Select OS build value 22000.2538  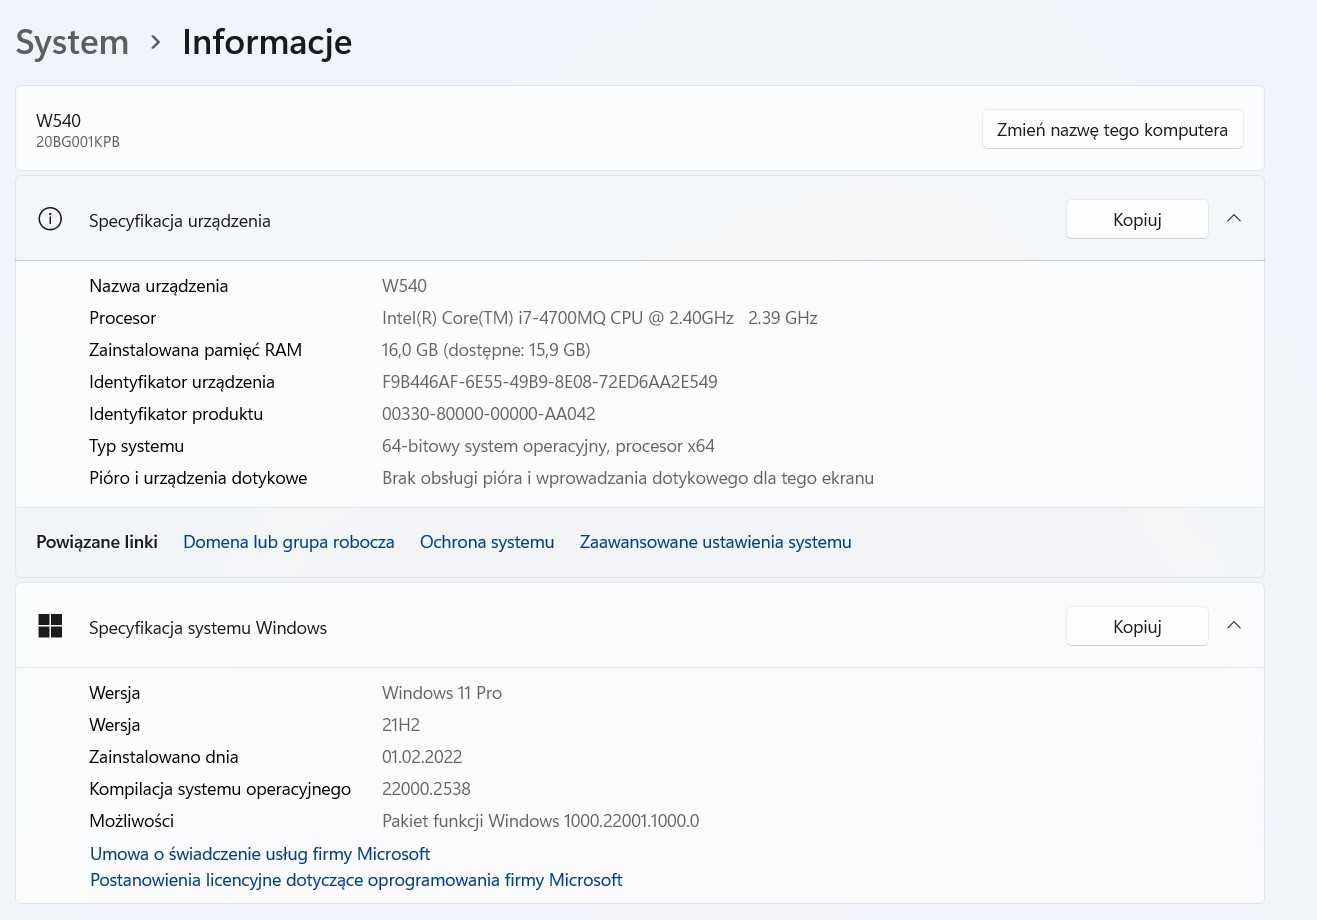pyautogui.click(x=426, y=789)
